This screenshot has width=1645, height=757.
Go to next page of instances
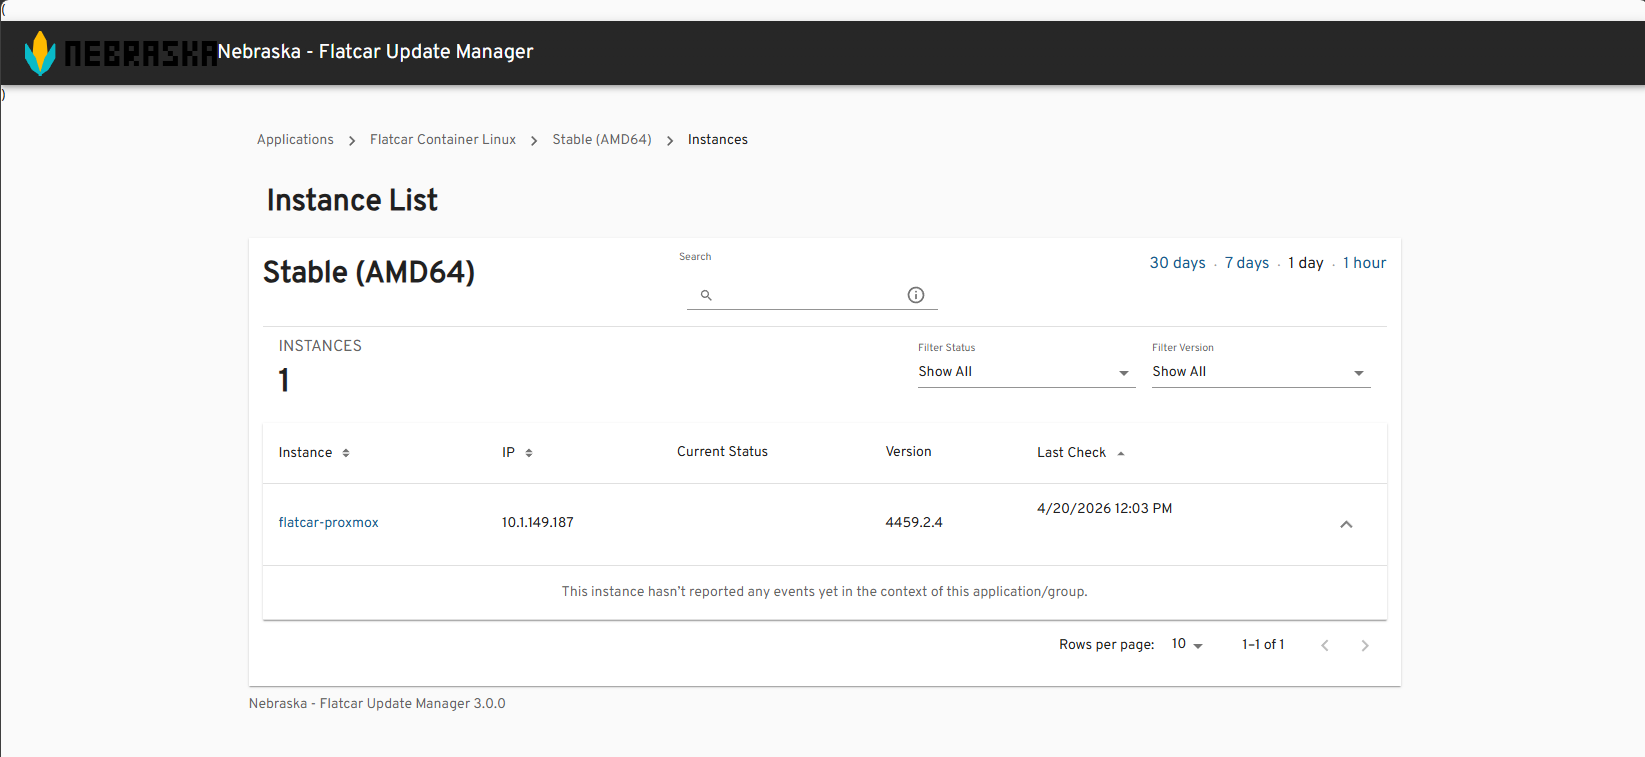(1365, 646)
